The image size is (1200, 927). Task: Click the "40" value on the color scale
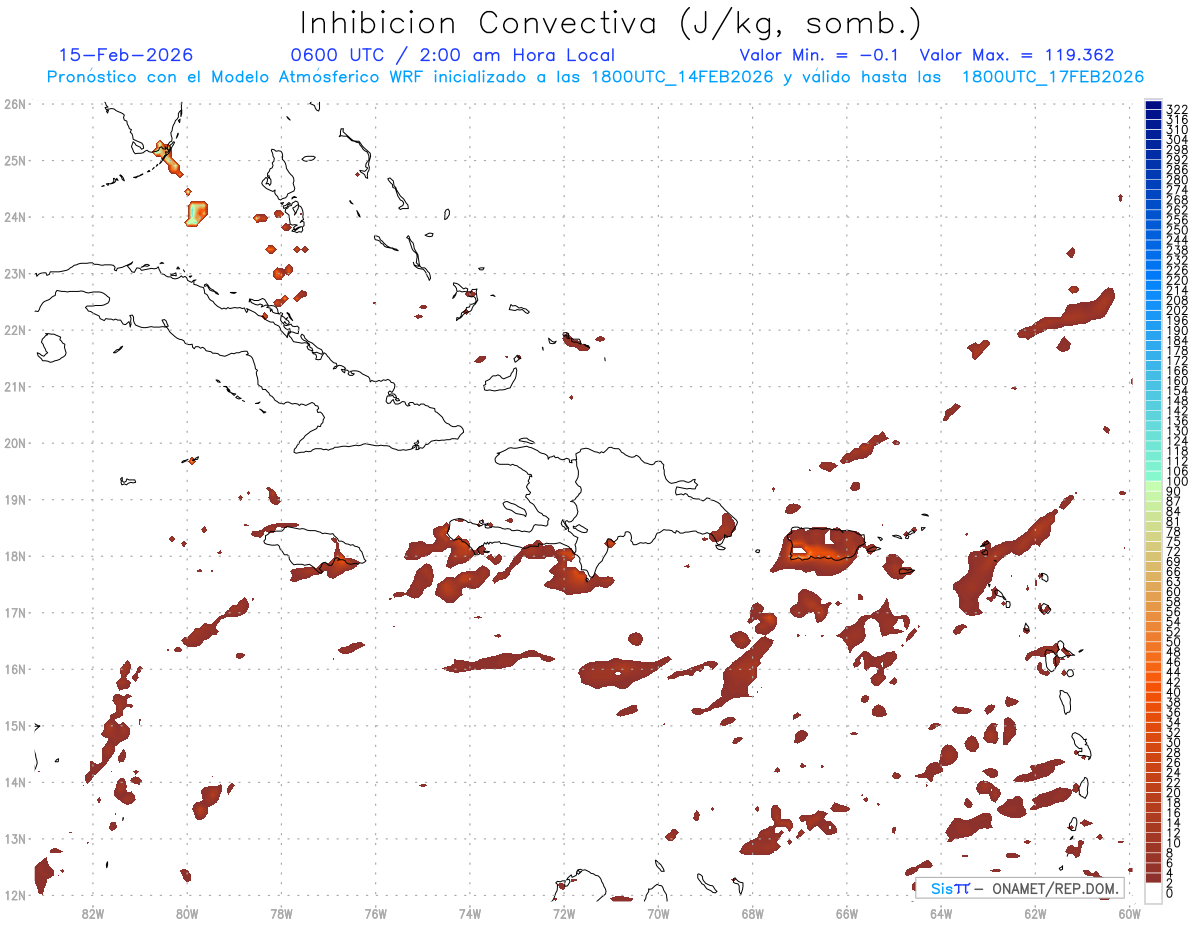click(x=1174, y=692)
